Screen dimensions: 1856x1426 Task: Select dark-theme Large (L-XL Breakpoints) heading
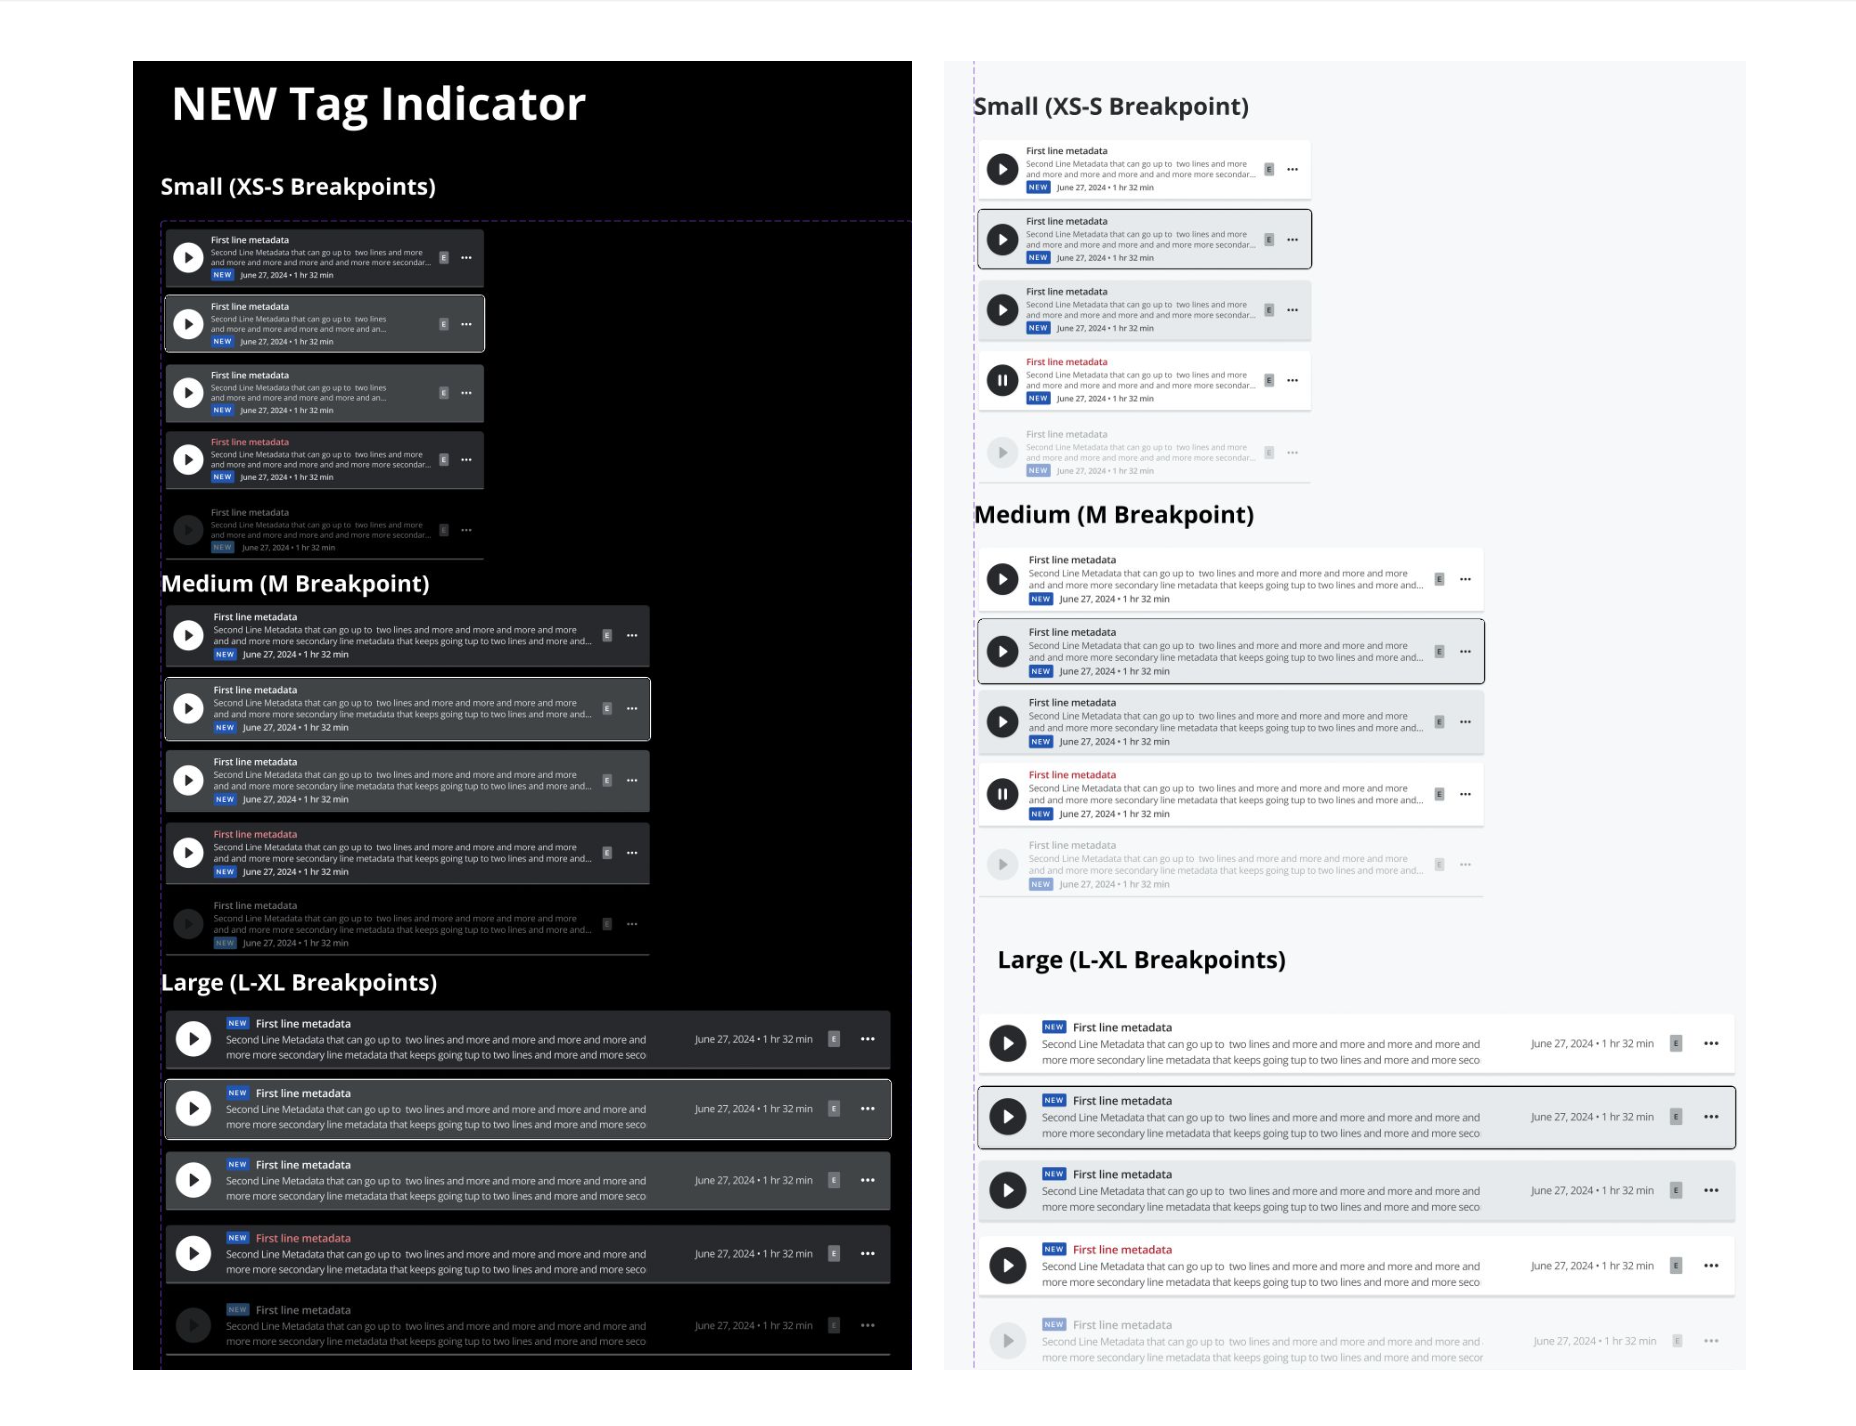tap(299, 983)
